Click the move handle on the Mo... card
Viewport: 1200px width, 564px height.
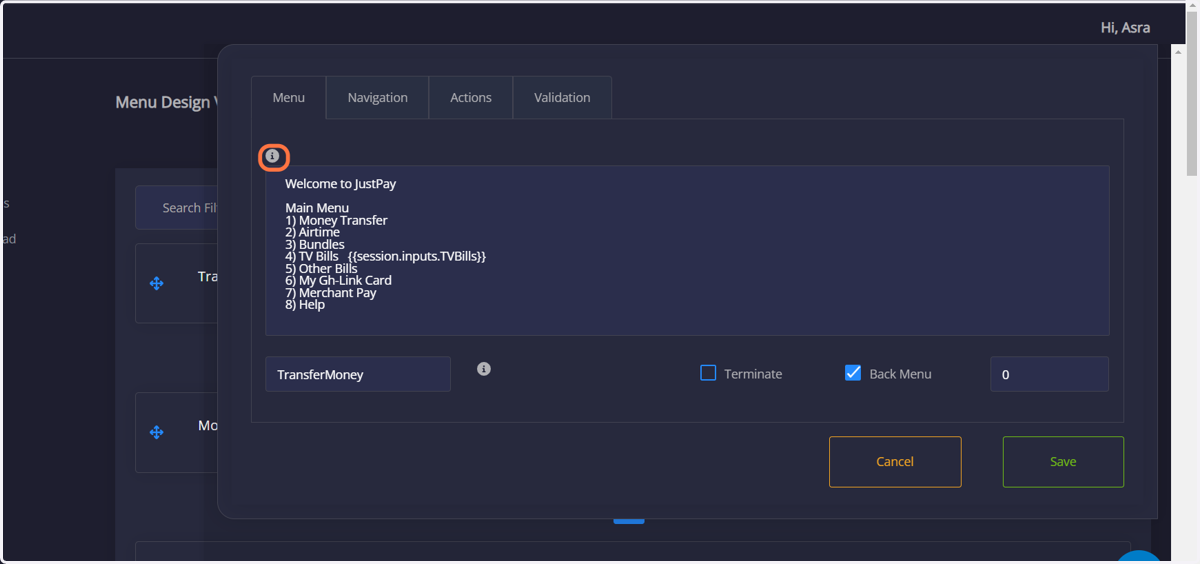157,433
